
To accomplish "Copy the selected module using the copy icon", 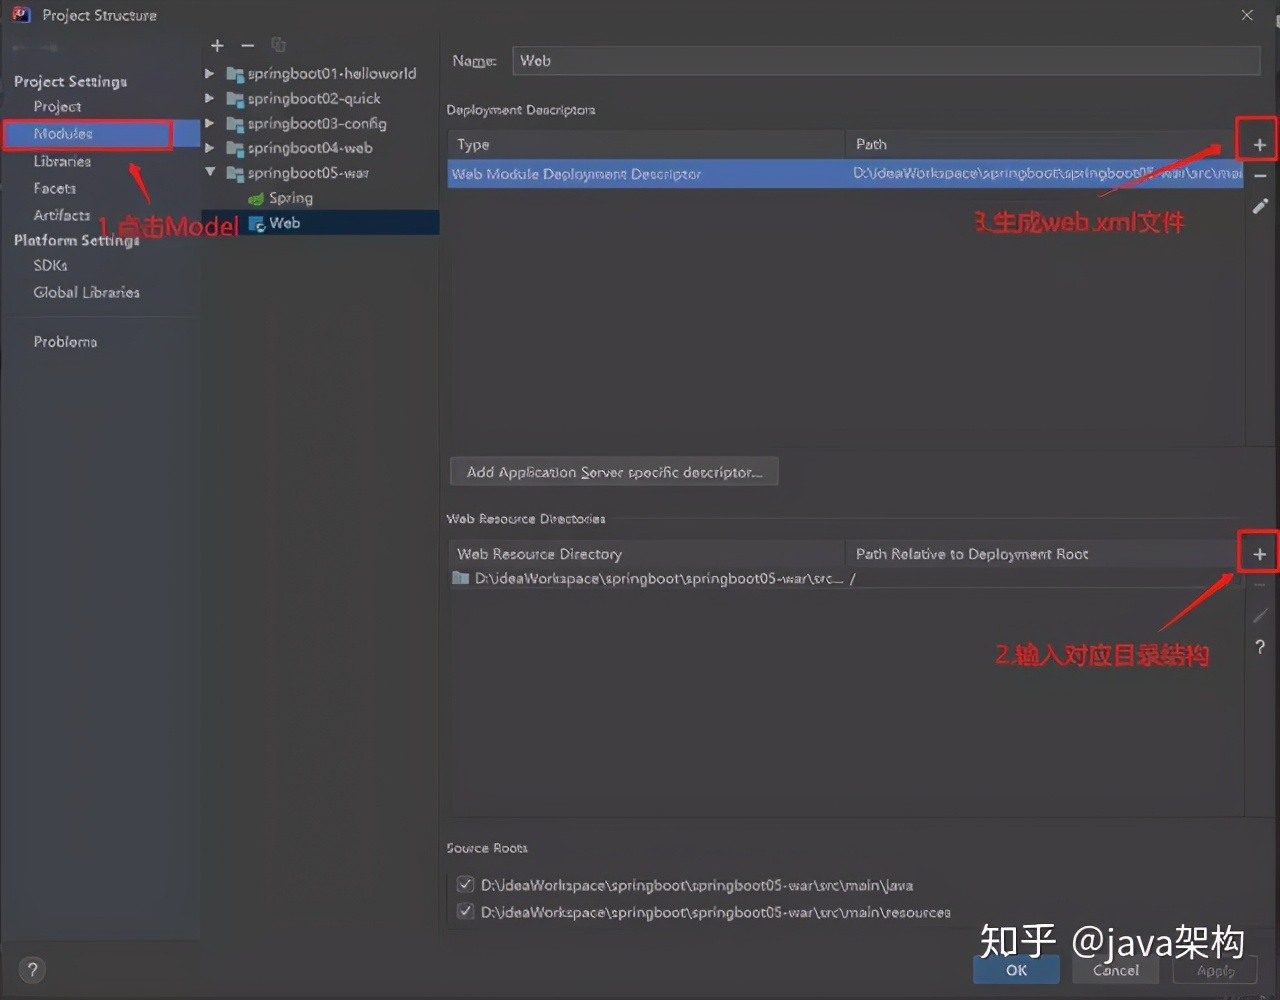I will point(279,46).
